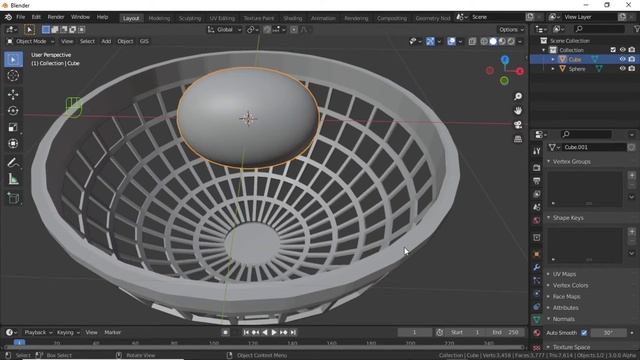Open the Scene properties tab
640x360 pixels.
tap(537, 207)
